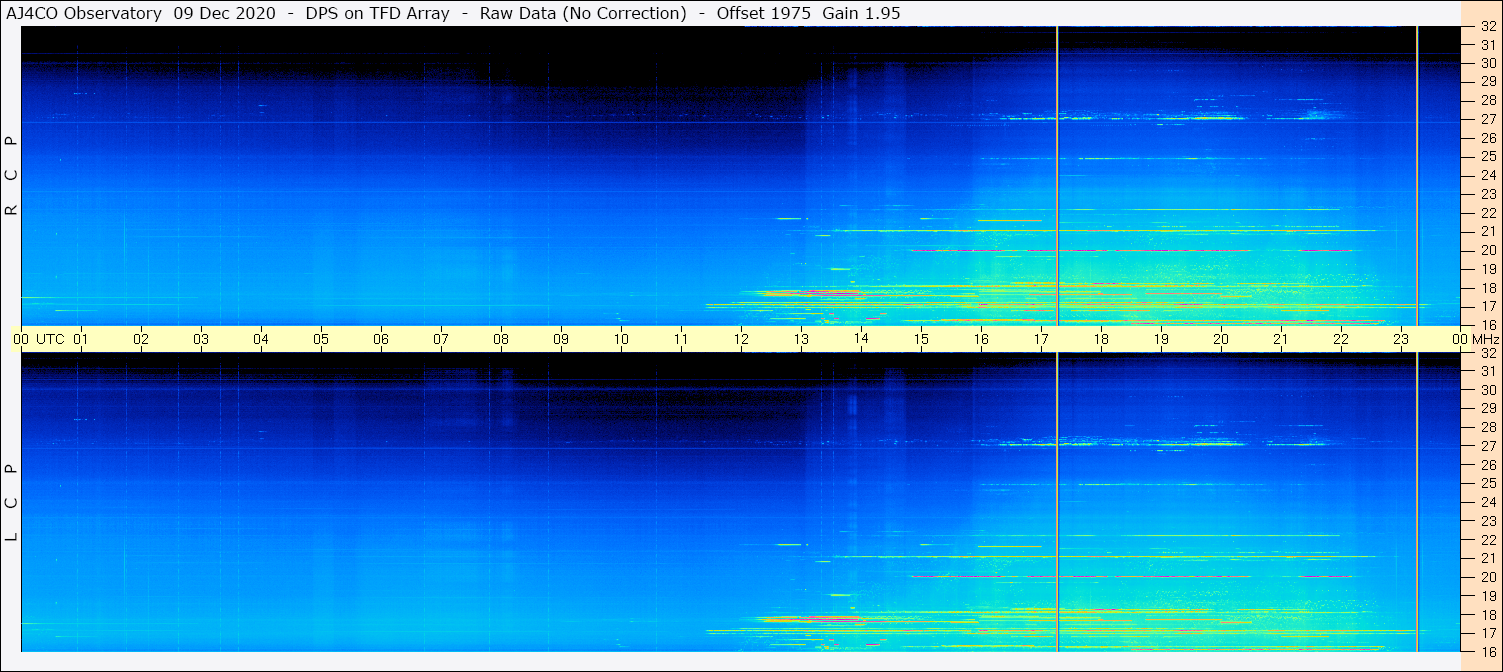Click the 28 MHz label on RCP frequency scale
The width and height of the screenshot is (1503, 672).
pos(1487,100)
